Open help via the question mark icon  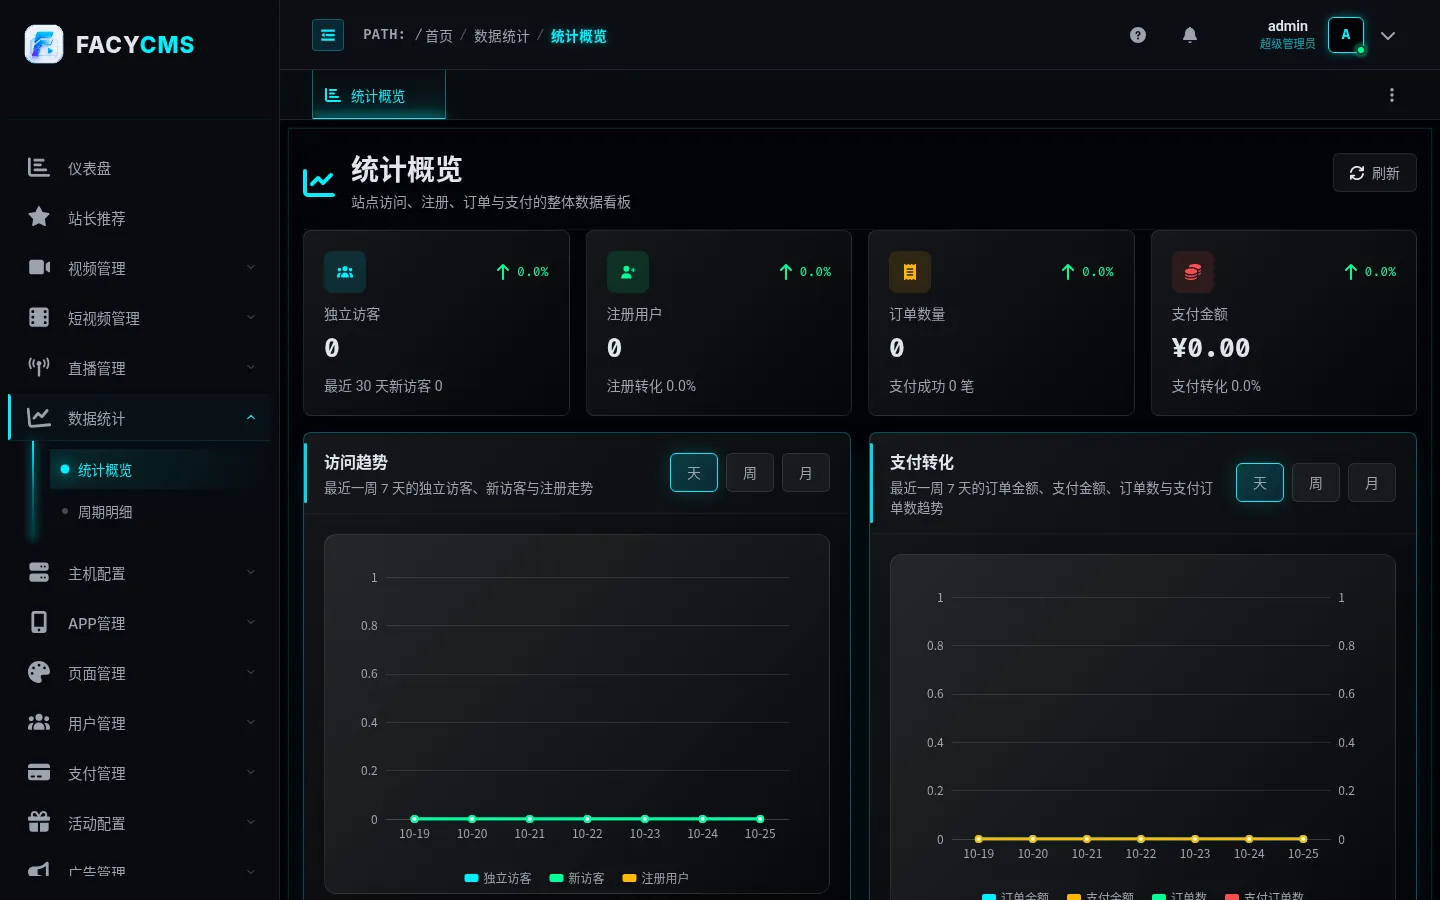coord(1138,35)
